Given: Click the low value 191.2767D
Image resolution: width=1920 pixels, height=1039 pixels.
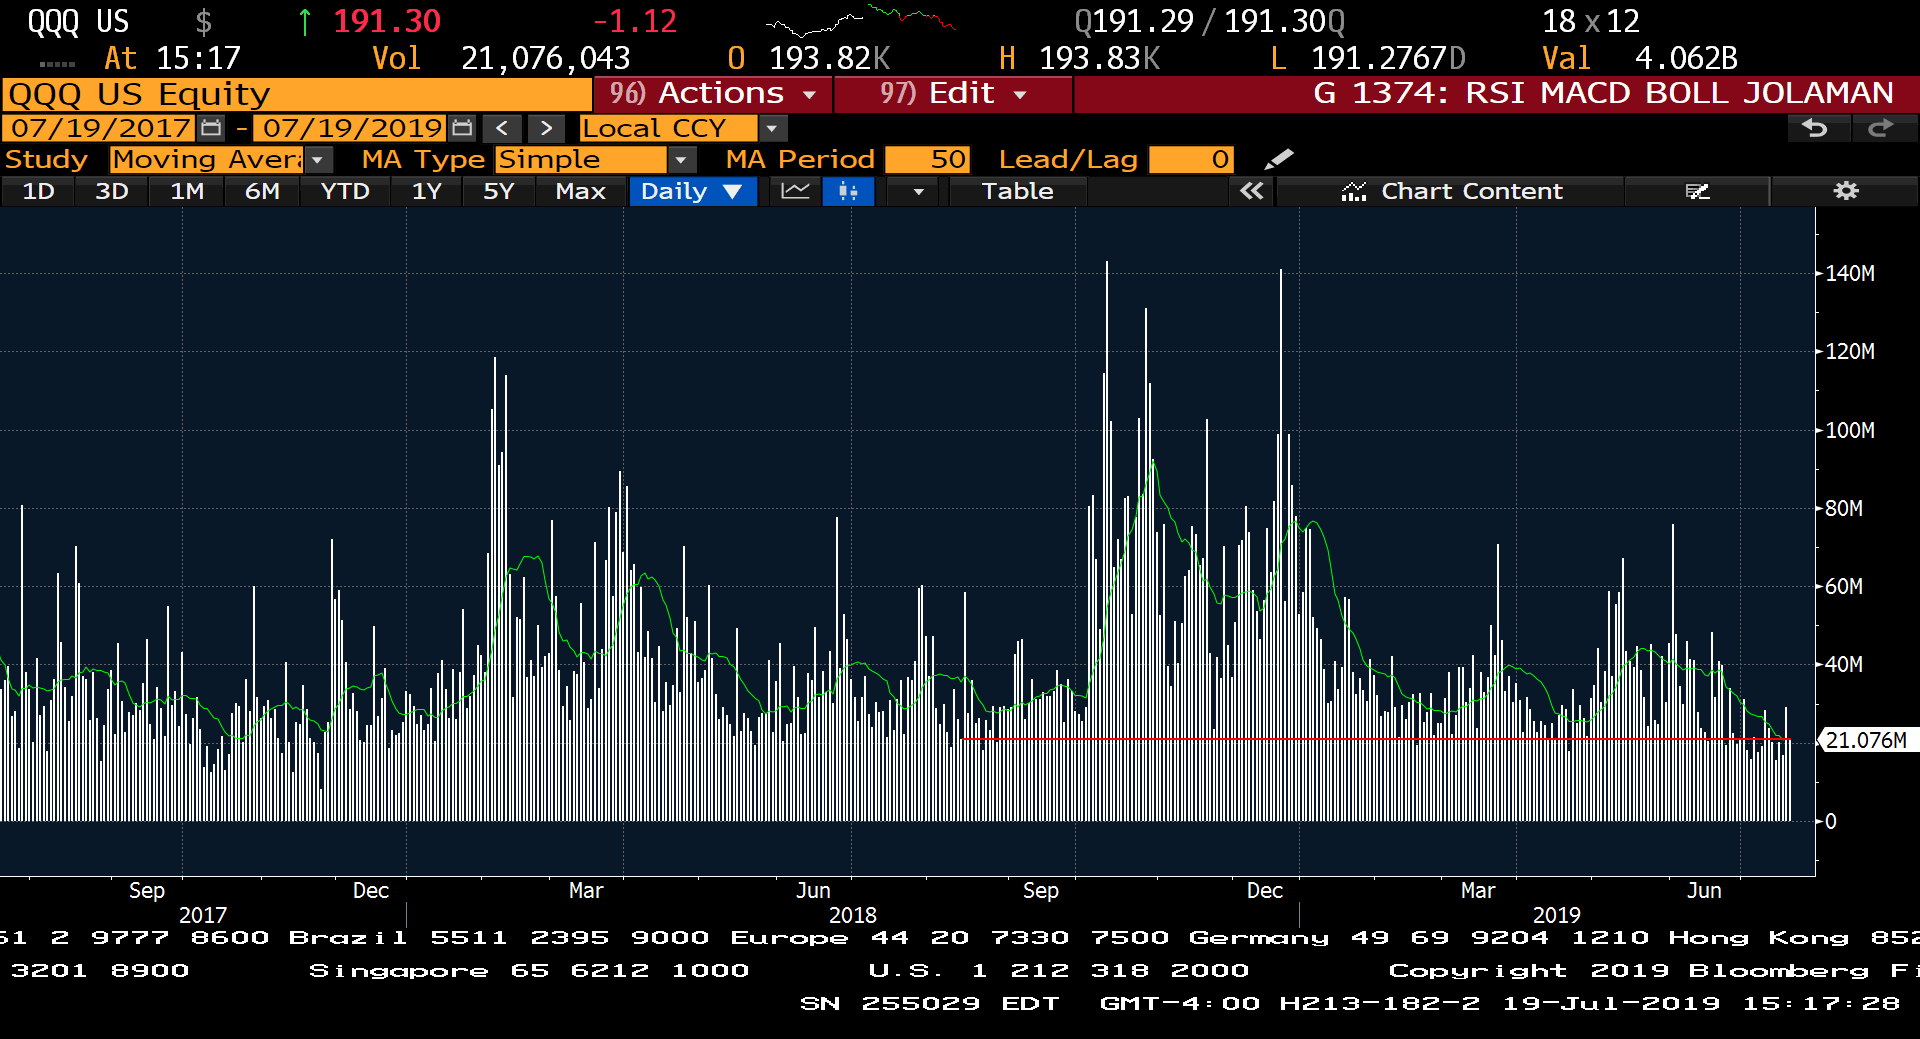Looking at the screenshot, I should 1388,58.
